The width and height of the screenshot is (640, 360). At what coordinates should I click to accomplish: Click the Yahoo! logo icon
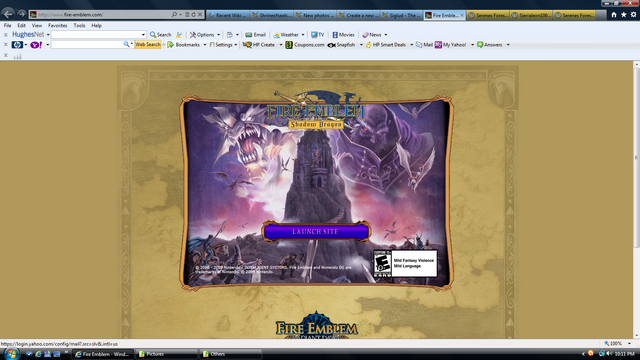(x=36, y=45)
